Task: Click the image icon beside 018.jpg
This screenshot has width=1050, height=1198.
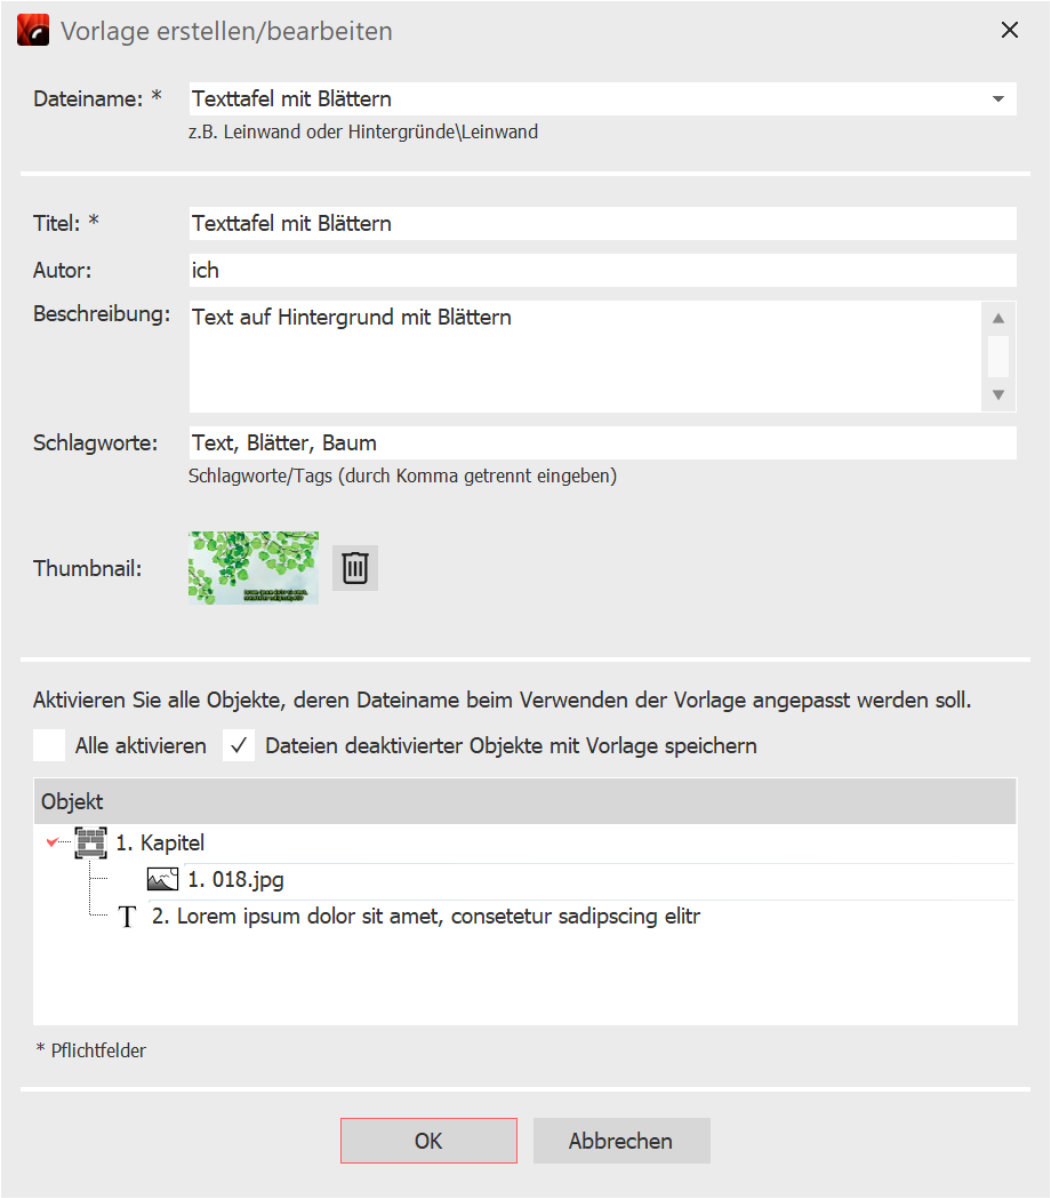Action: 162,880
